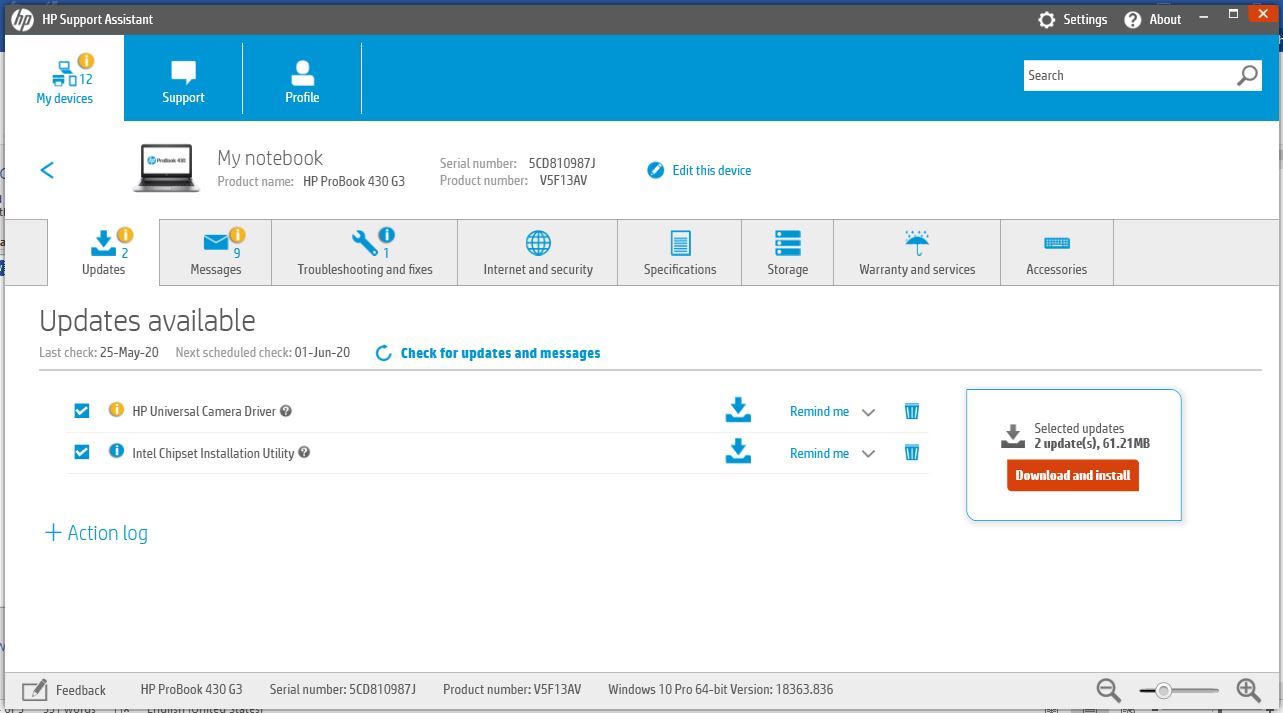
Task: Click Windows 10 Pro version text in status bar
Action: (x=720, y=689)
